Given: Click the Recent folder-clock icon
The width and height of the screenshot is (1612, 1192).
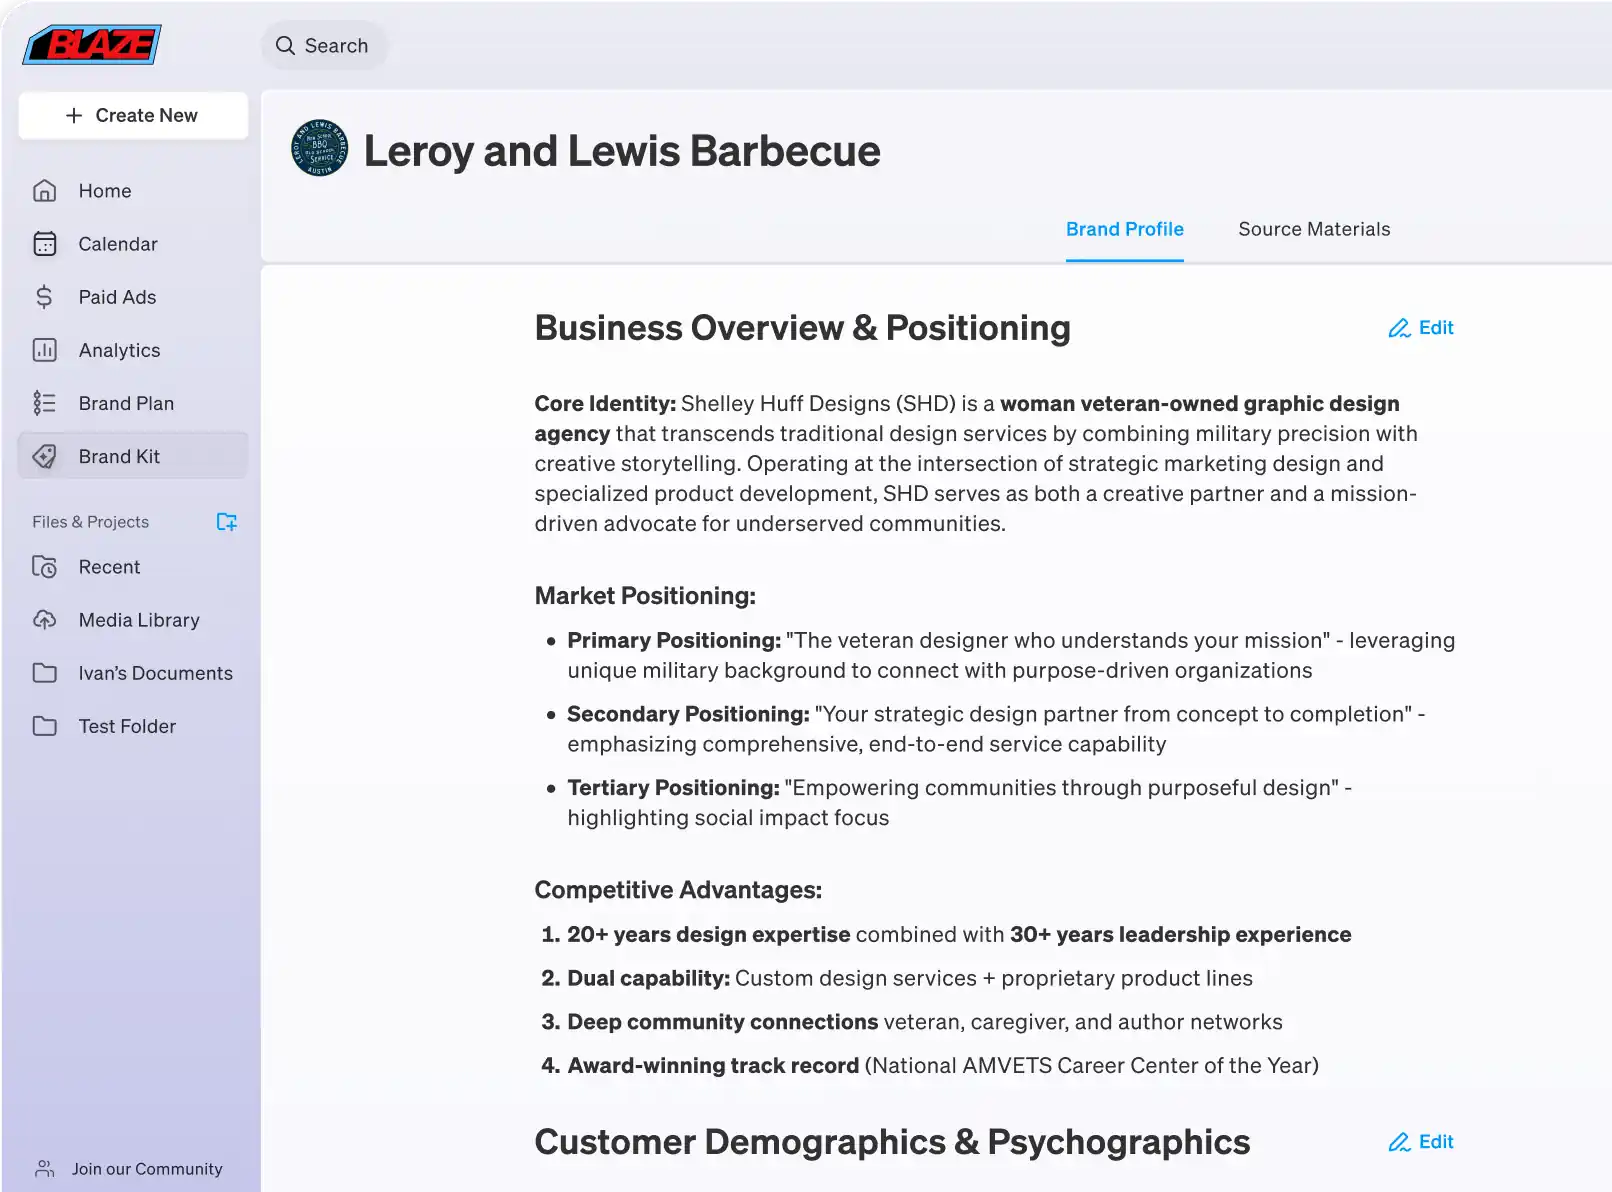Looking at the screenshot, I should (x=45, y=567).
